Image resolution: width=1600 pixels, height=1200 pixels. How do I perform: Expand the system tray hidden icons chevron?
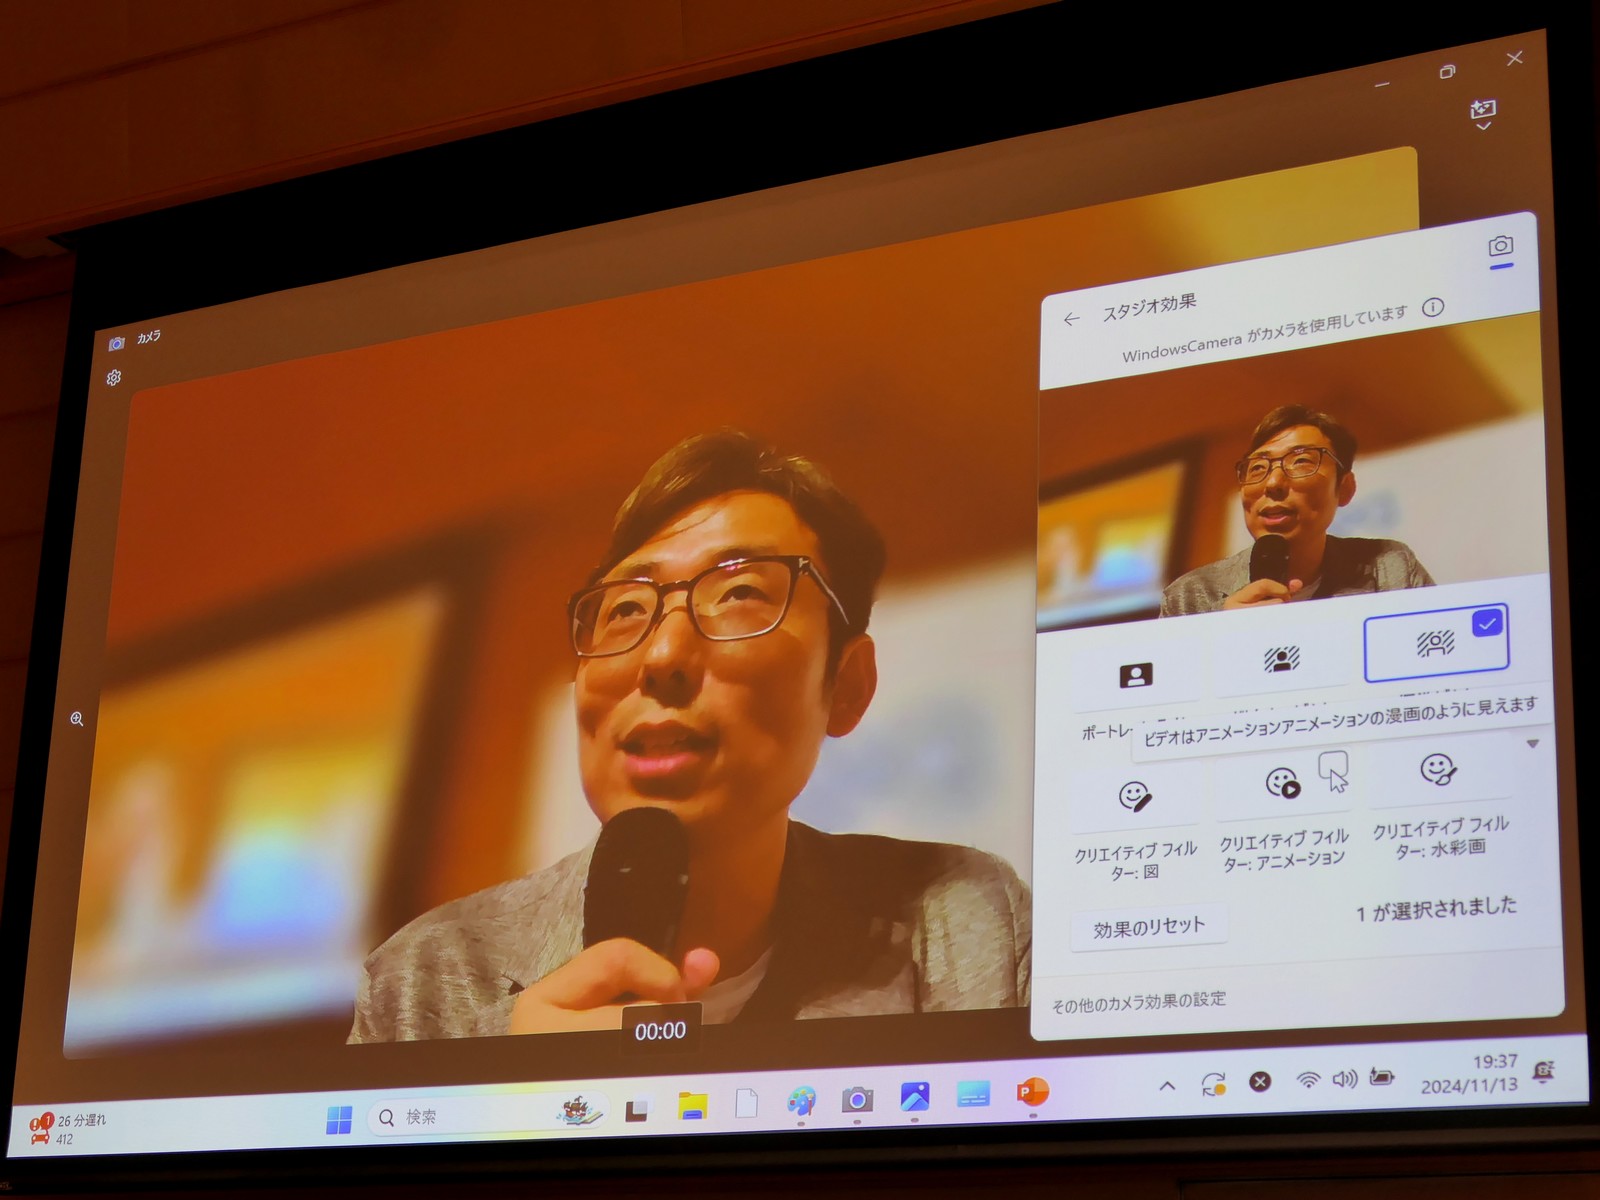(x=1167, y=1086)
